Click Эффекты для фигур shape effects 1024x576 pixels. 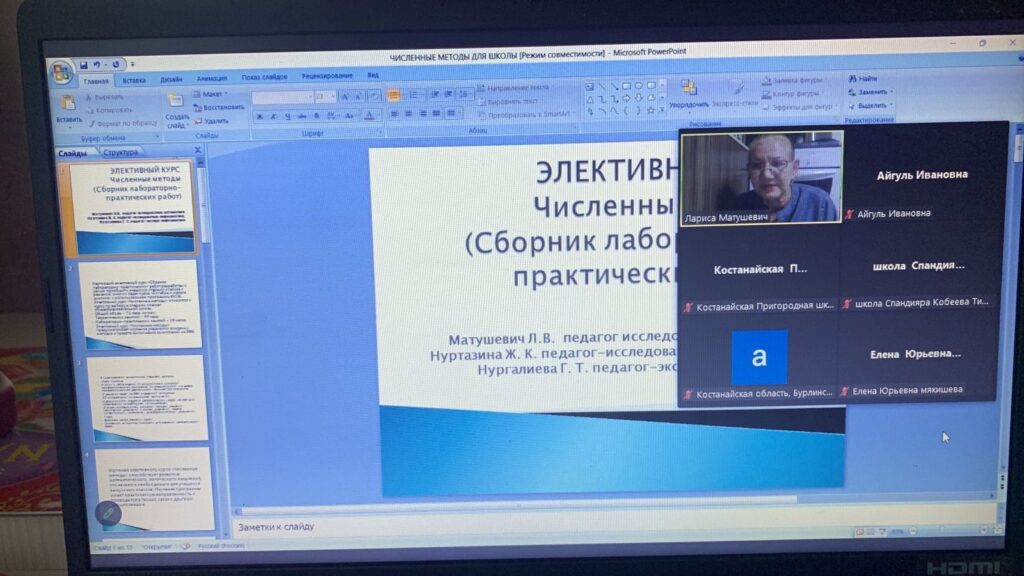point(798,107)
